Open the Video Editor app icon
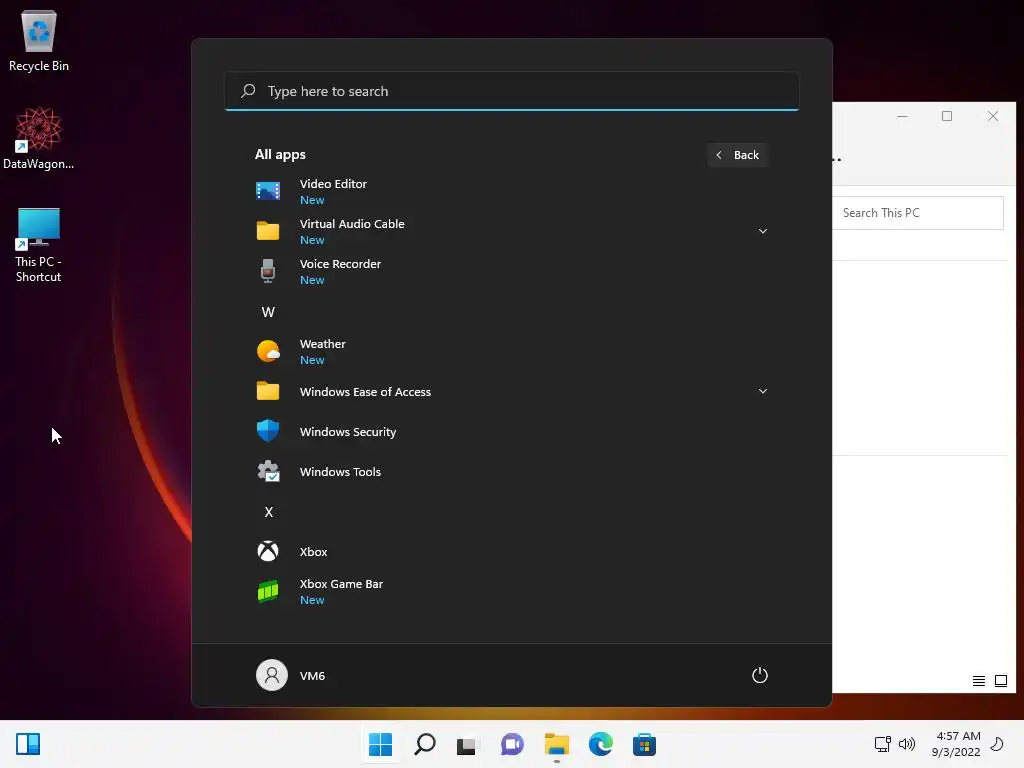 [268, 191]
